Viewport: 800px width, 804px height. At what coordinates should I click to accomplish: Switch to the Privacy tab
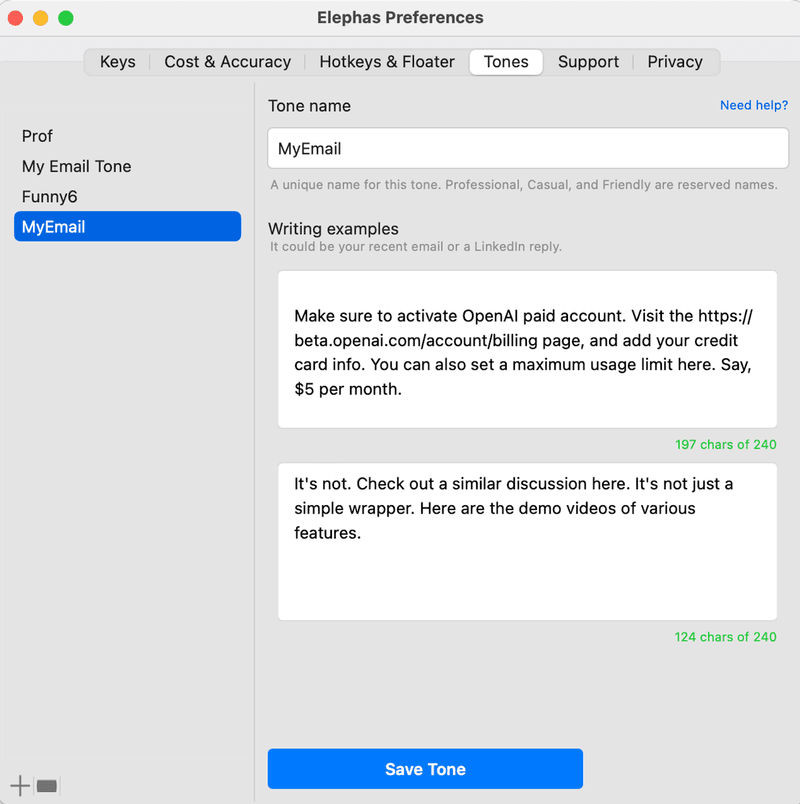[x=675, y=61]
